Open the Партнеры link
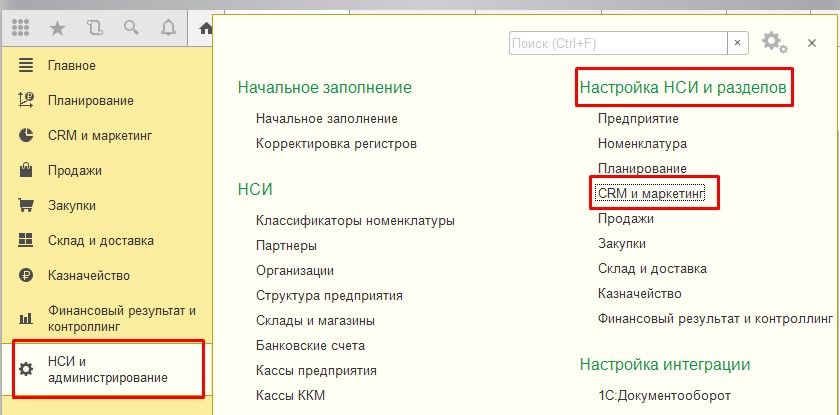This screenshot has height=415, width=840. (x=286, y=246)
